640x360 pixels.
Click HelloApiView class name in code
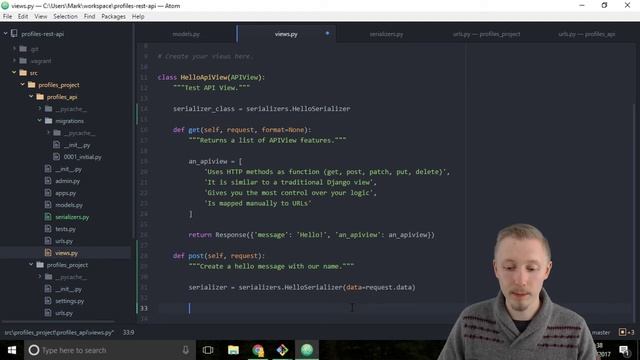click(x=203, y=77)
